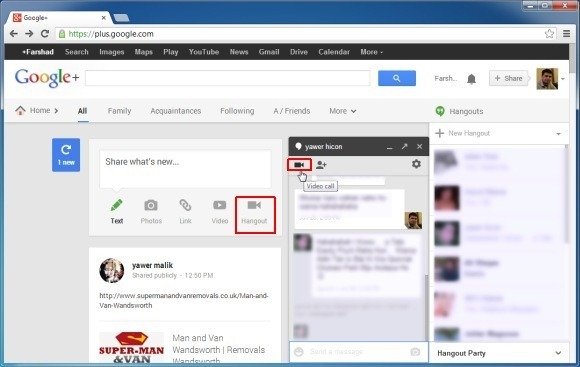Image resolution: width=580 pixels, height=367 pixels.
Task: Click the + Share button
Action: [508, 78]
